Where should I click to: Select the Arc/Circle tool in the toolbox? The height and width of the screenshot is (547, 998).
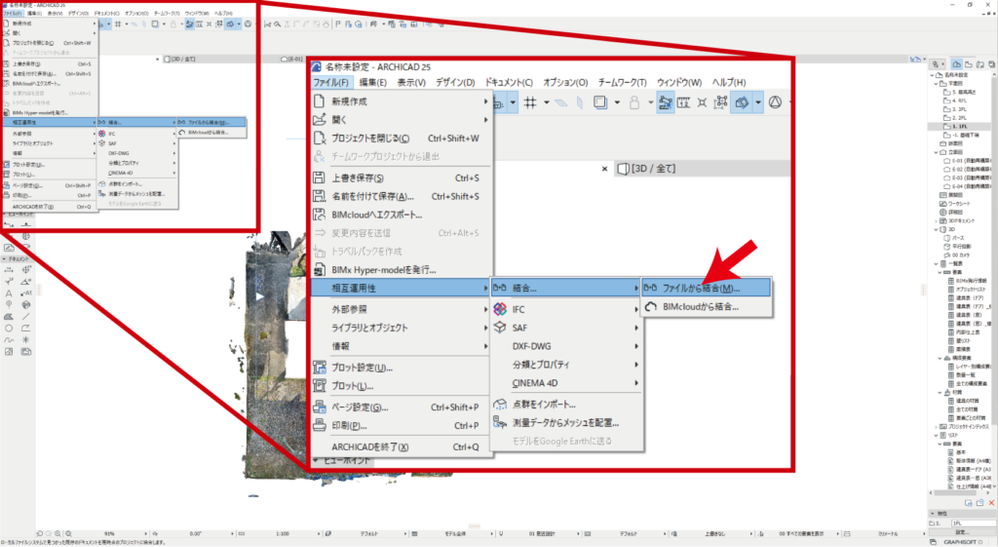(9, 328)
